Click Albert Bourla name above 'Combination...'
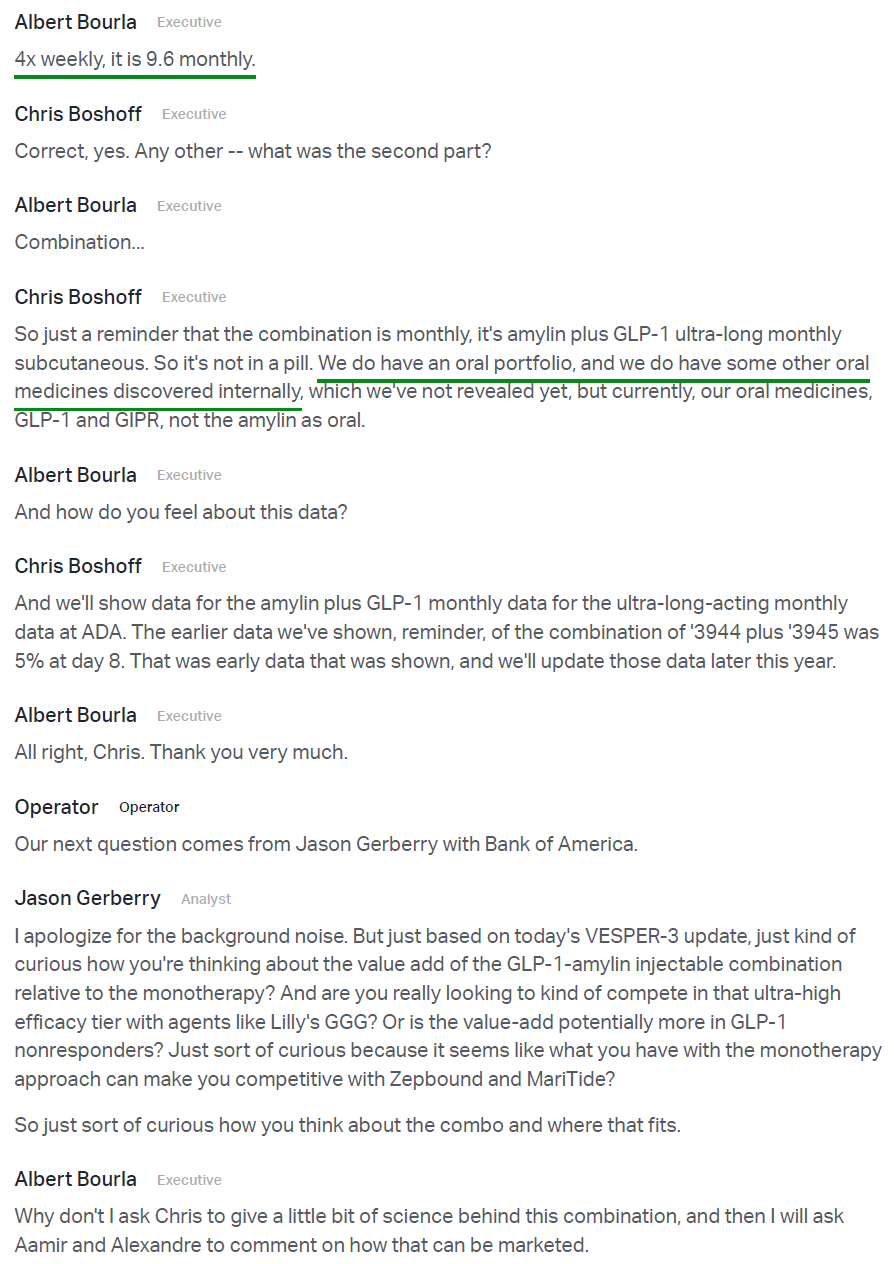 click(x=75, y=205)
